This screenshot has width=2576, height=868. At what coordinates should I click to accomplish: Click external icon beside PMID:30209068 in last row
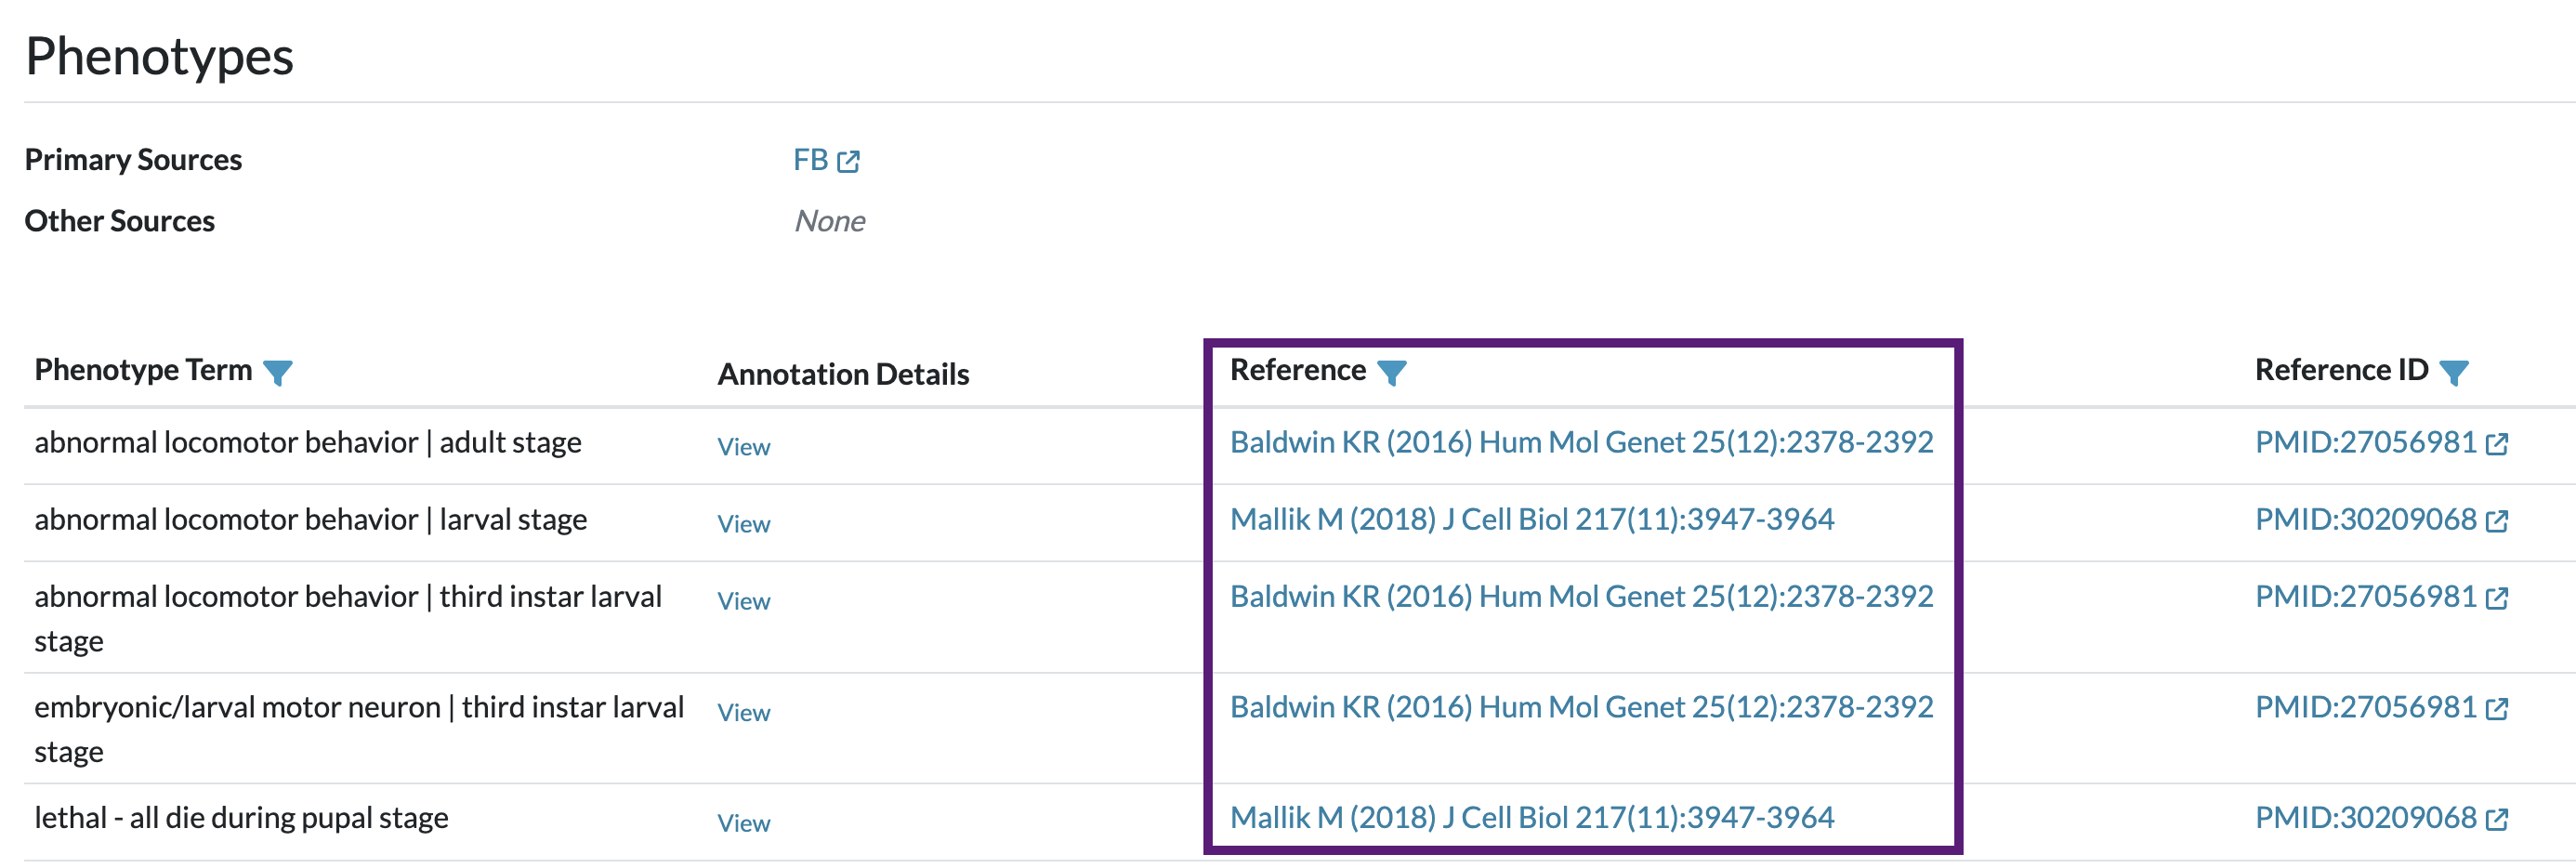[2497, 819]
